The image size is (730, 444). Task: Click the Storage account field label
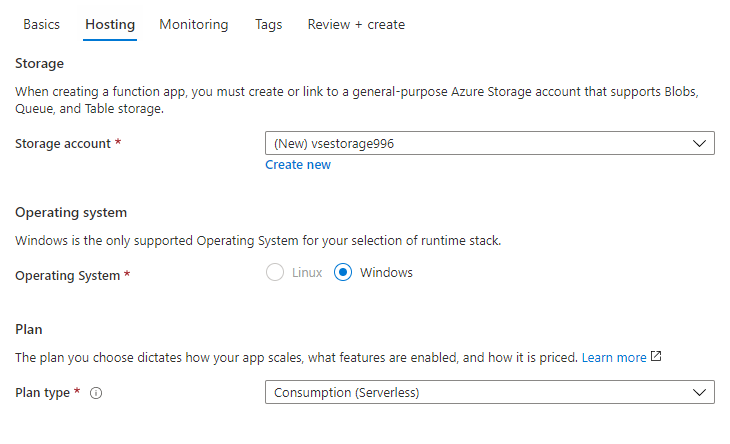[63, 143]
